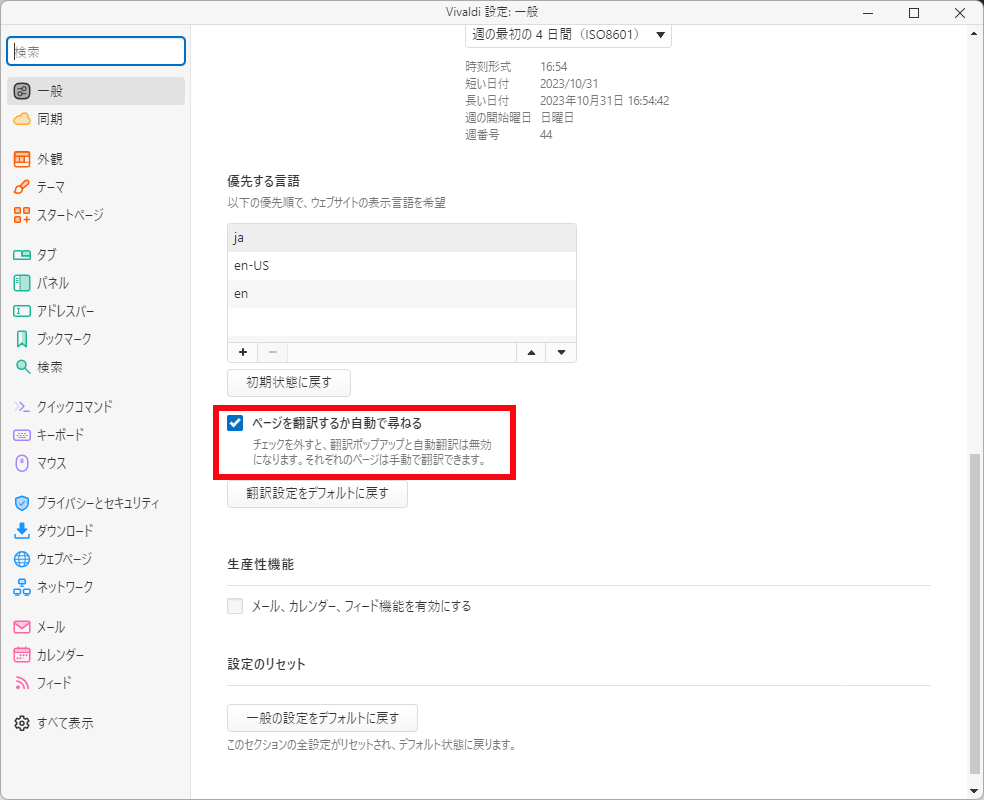Add a language with the plus button
This screenshot has height=800, width=984.
[x=243, y=352]
